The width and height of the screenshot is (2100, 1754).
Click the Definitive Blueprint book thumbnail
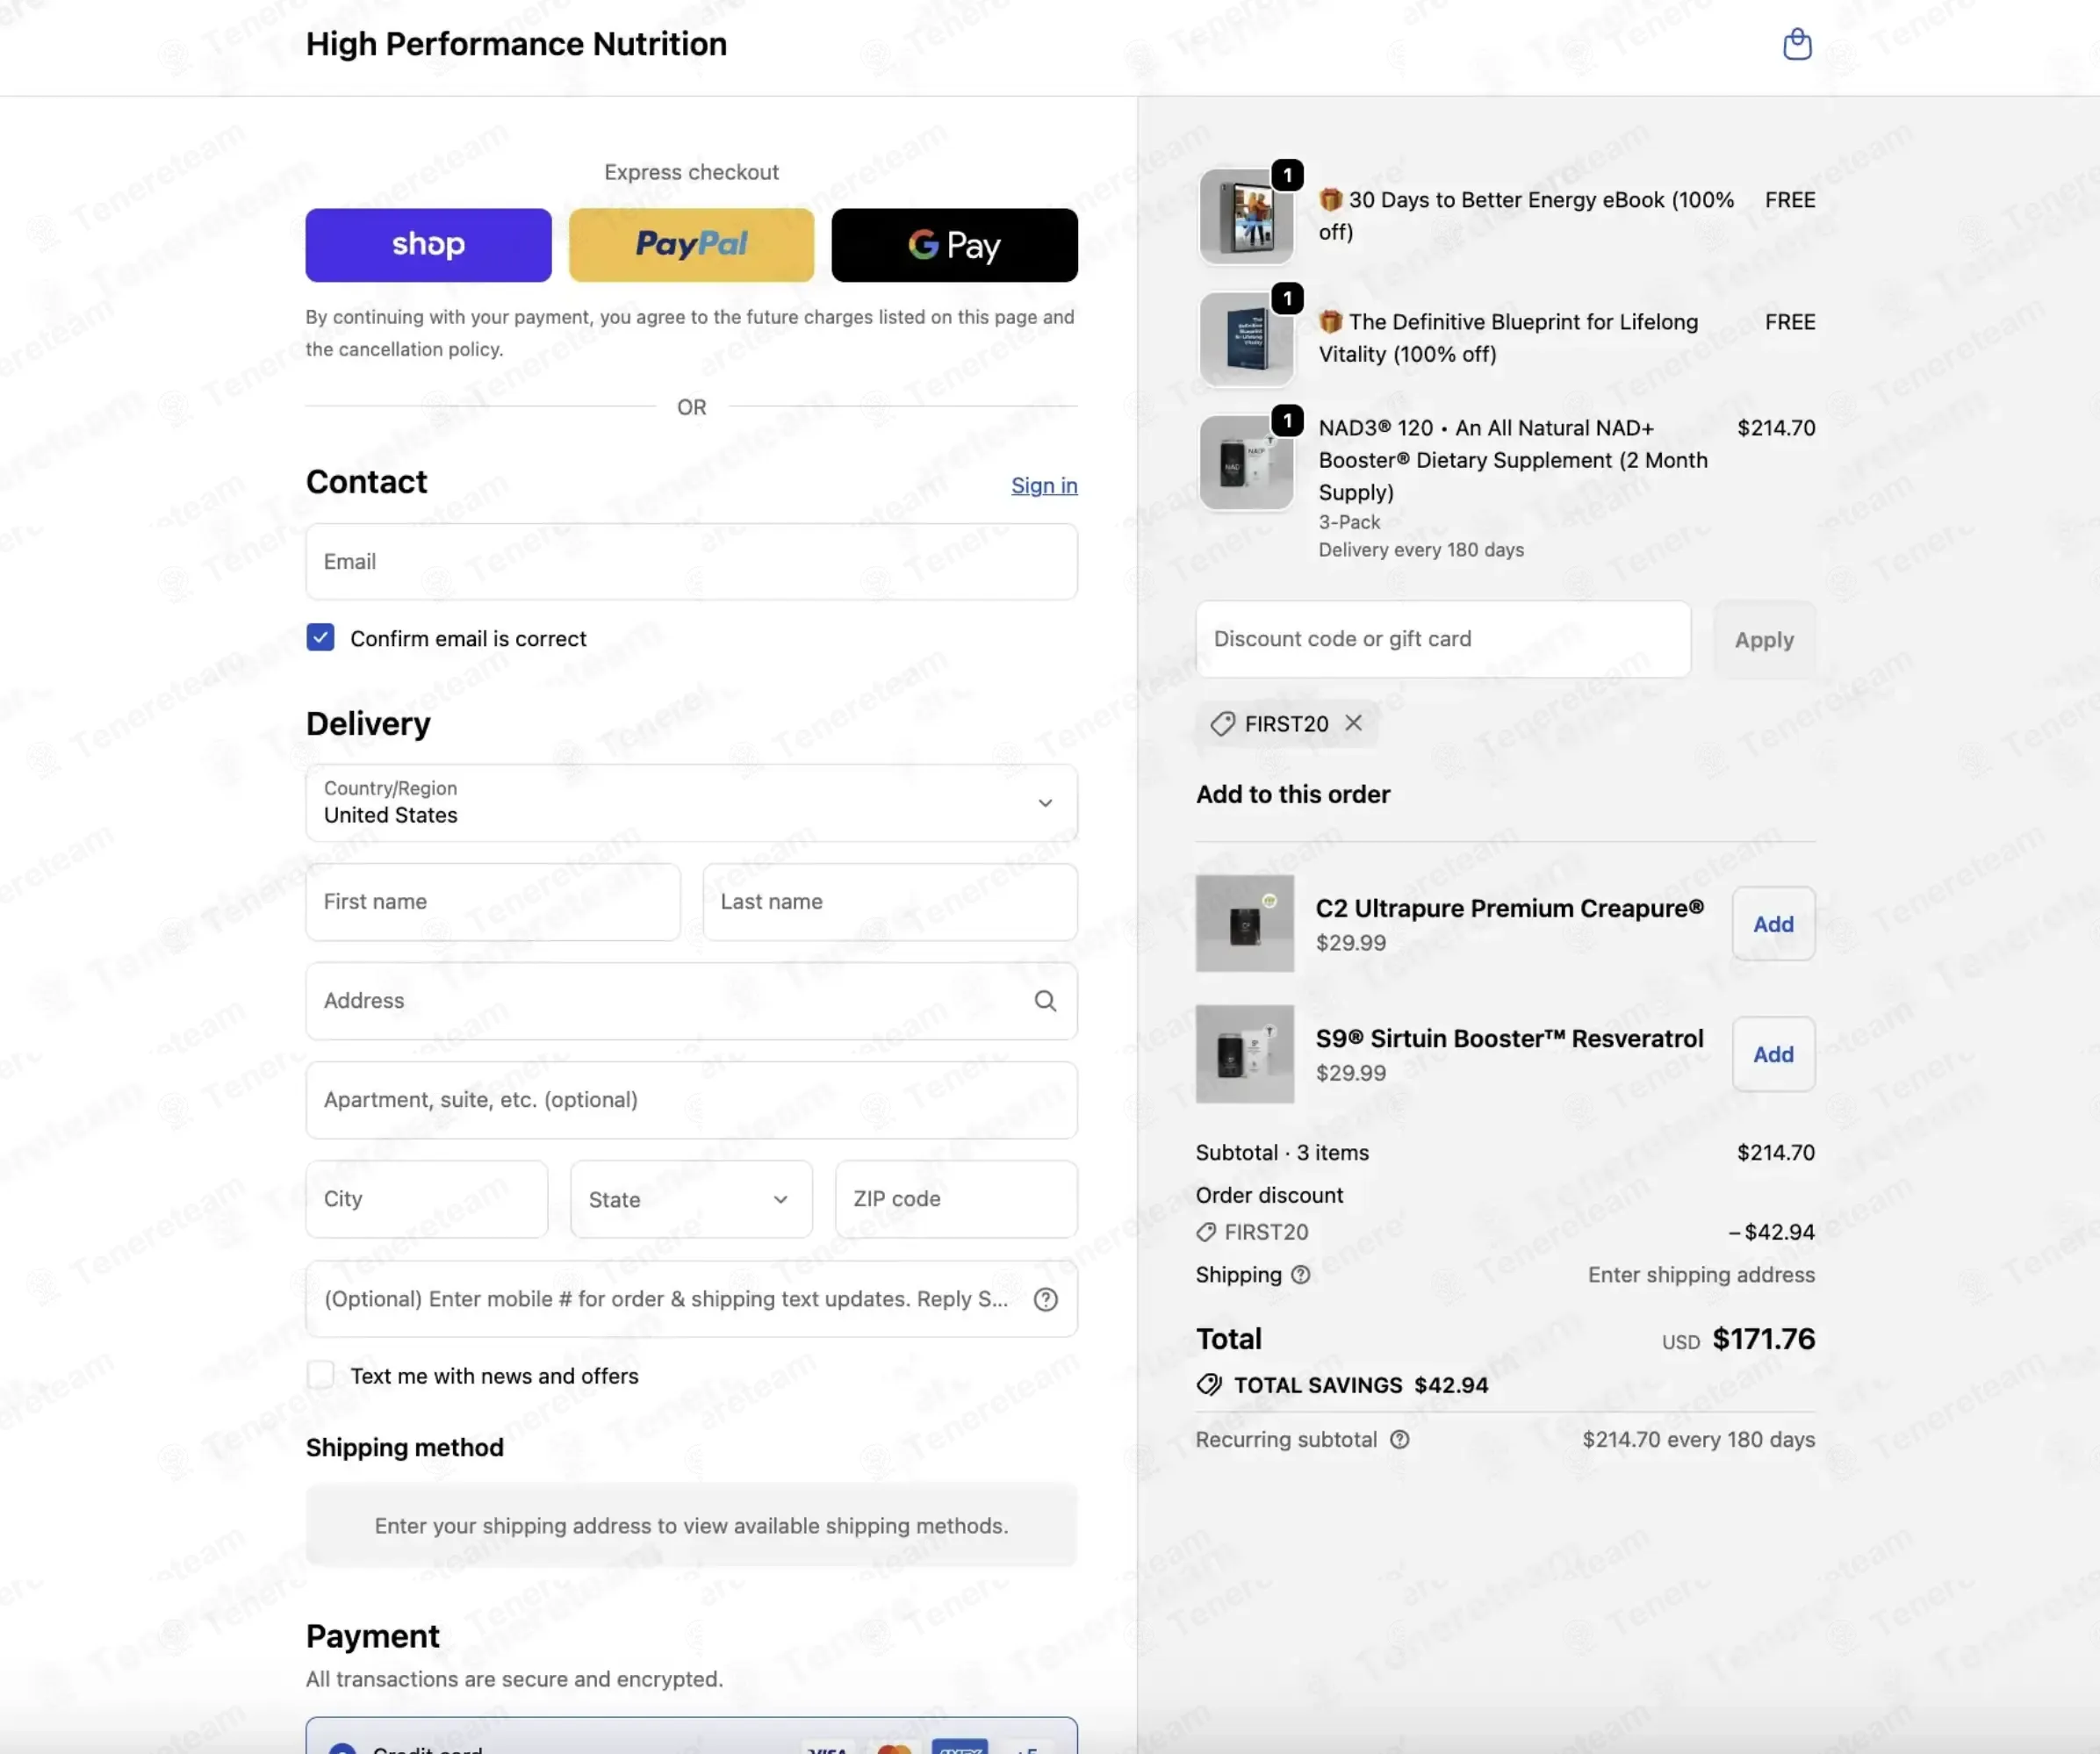[1246, 339]
